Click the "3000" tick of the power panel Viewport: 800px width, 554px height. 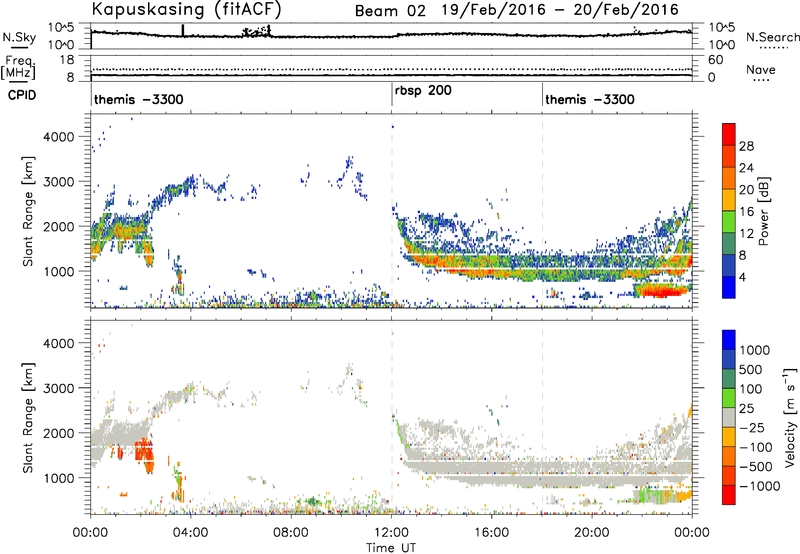click(x=59, y=182)
